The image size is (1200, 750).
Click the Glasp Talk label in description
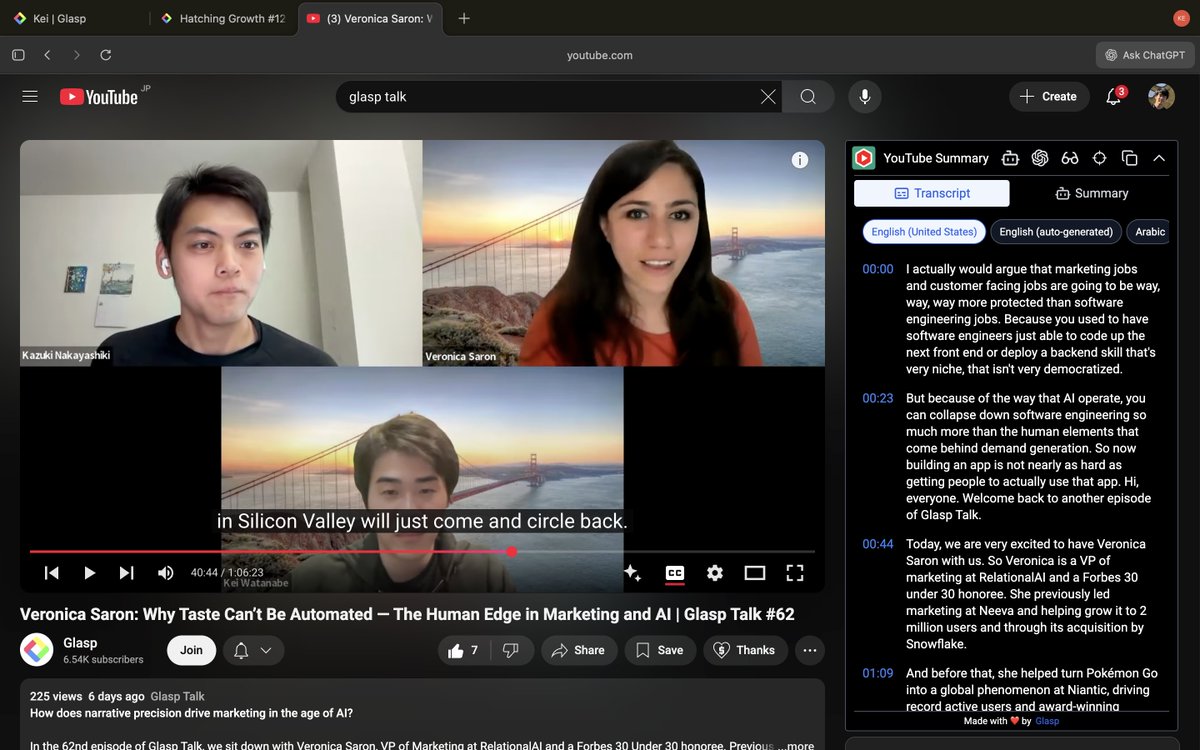pos(178,696)
